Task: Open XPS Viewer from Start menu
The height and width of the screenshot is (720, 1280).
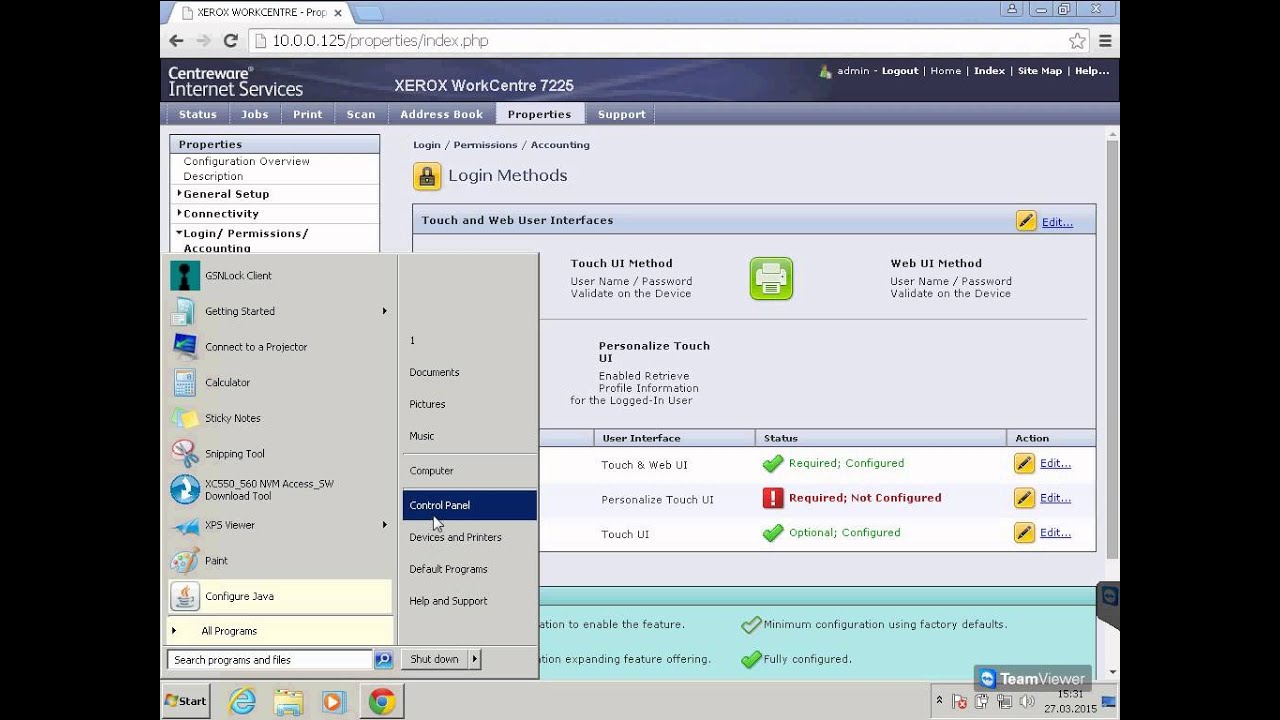Action: [x=280, y=525]
